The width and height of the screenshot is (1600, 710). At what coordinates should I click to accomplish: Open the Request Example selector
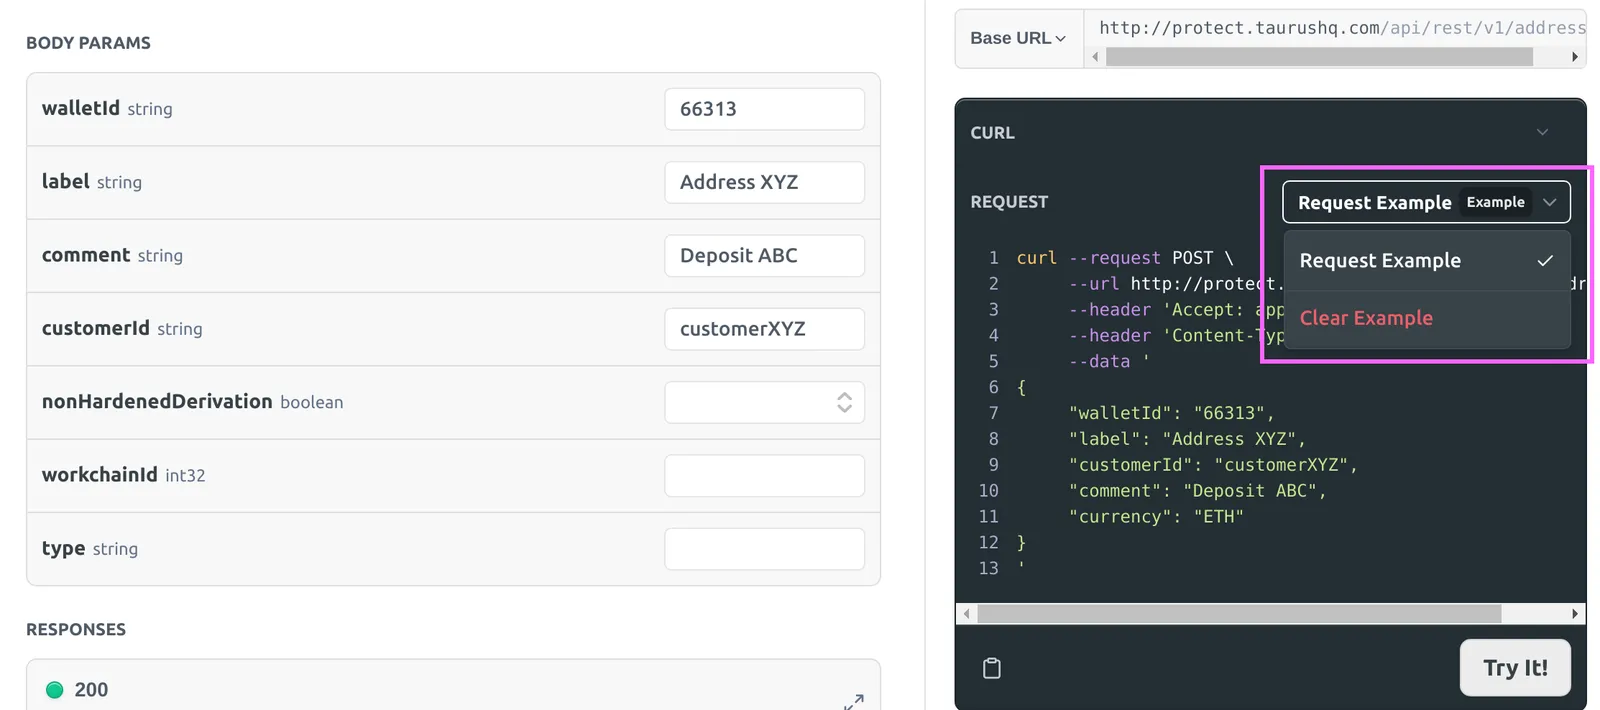point(1426,202)
